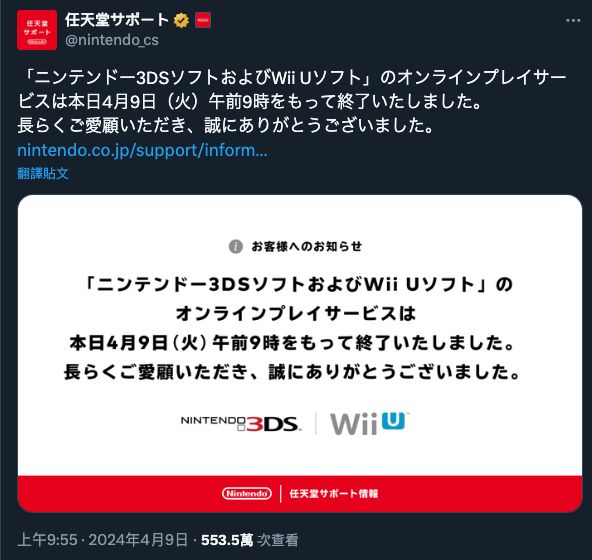Click the gold verified checkmark badge
The height and width of the screenshot is (560, 592).
181,20
